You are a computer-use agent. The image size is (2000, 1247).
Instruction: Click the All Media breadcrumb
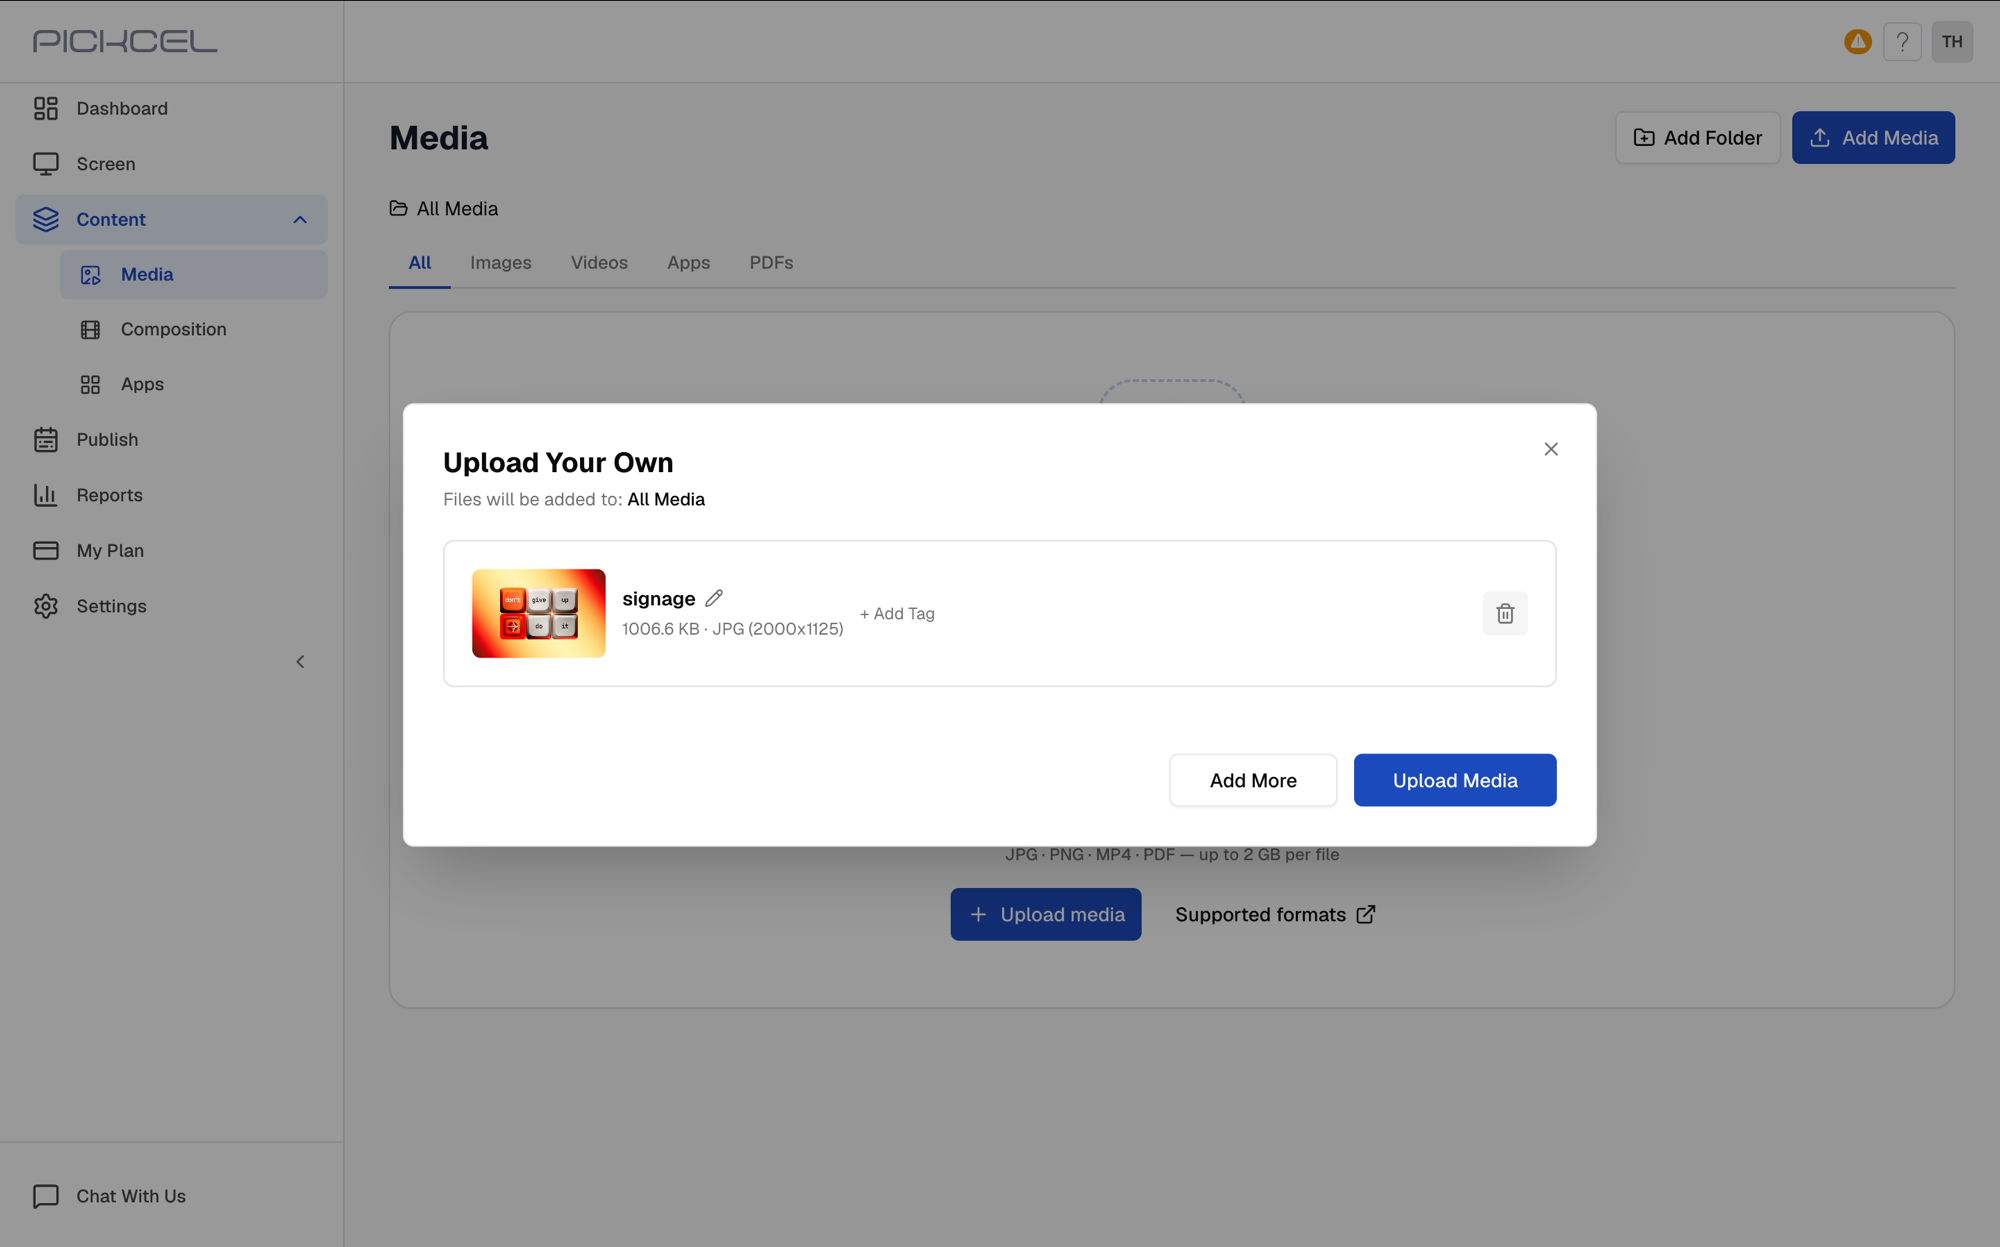(457, 208)
